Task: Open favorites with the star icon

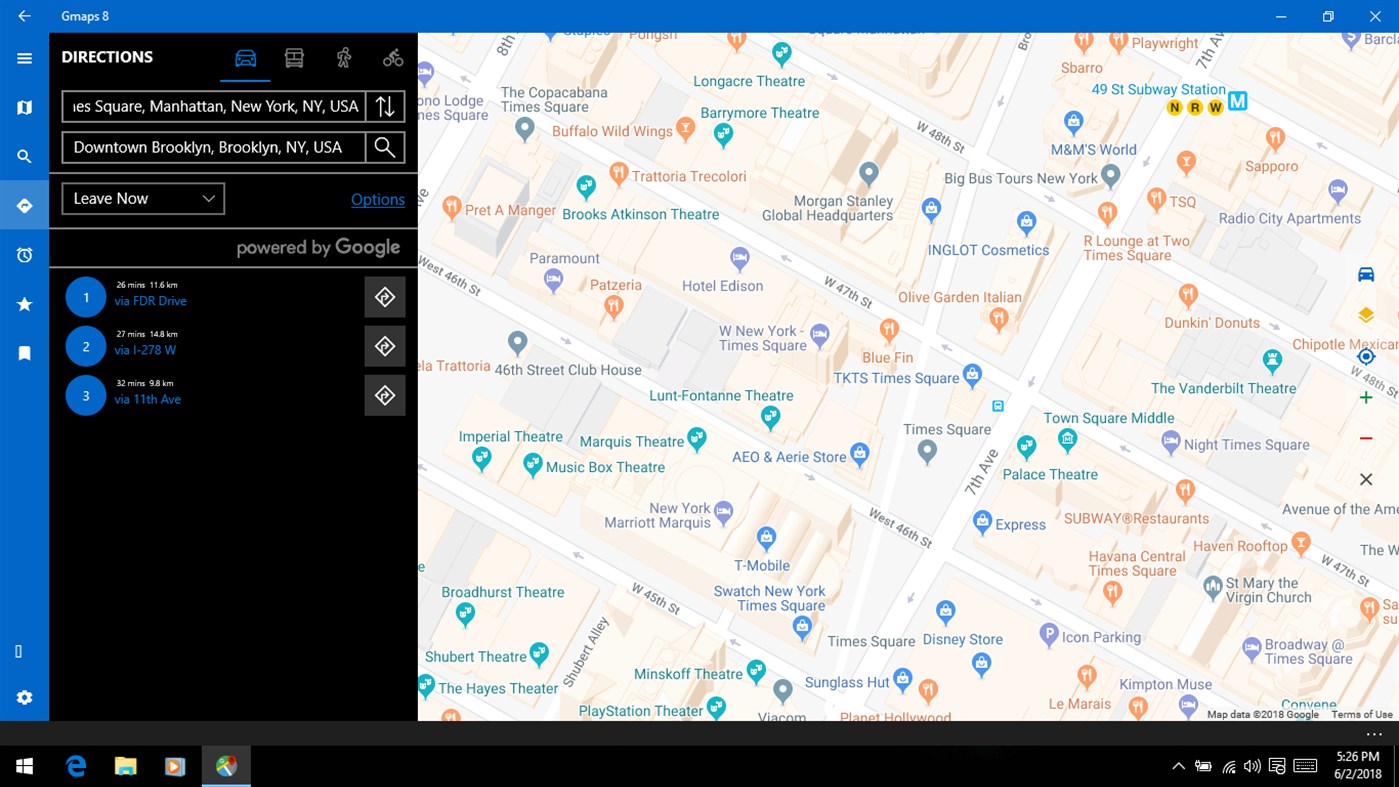Action: 23,304
